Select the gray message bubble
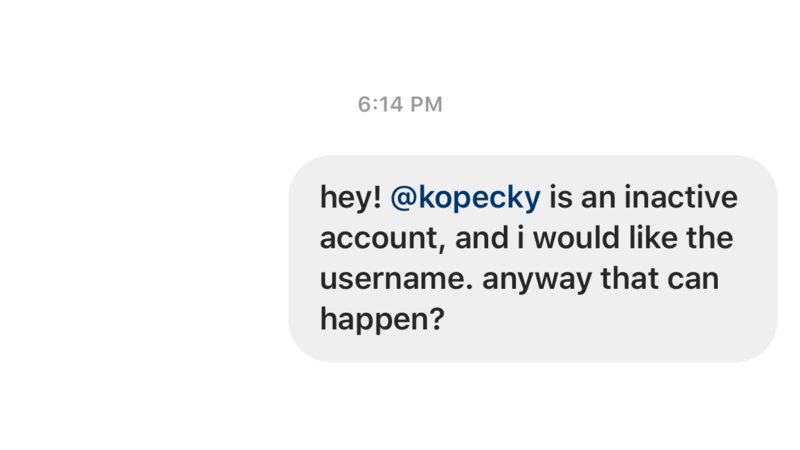The width and height of the screenshot is (800, 450). click(x=533, y=259)
